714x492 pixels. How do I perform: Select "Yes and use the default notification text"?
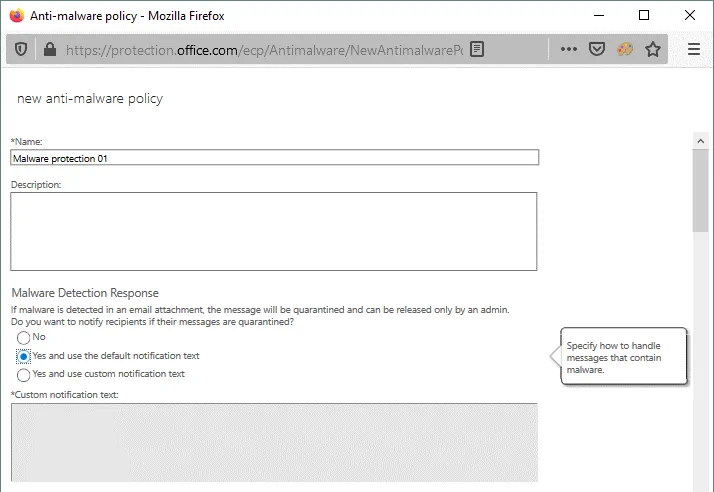(x=24, y=356)
